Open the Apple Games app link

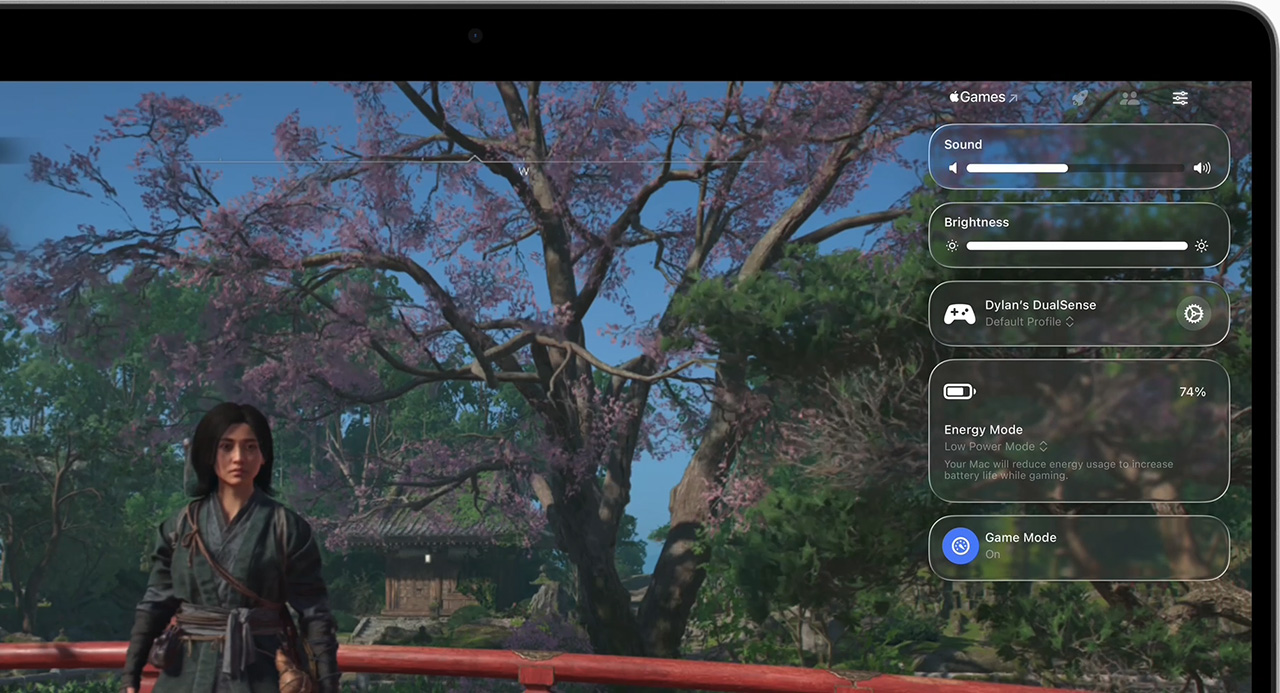tap(983, 97)
